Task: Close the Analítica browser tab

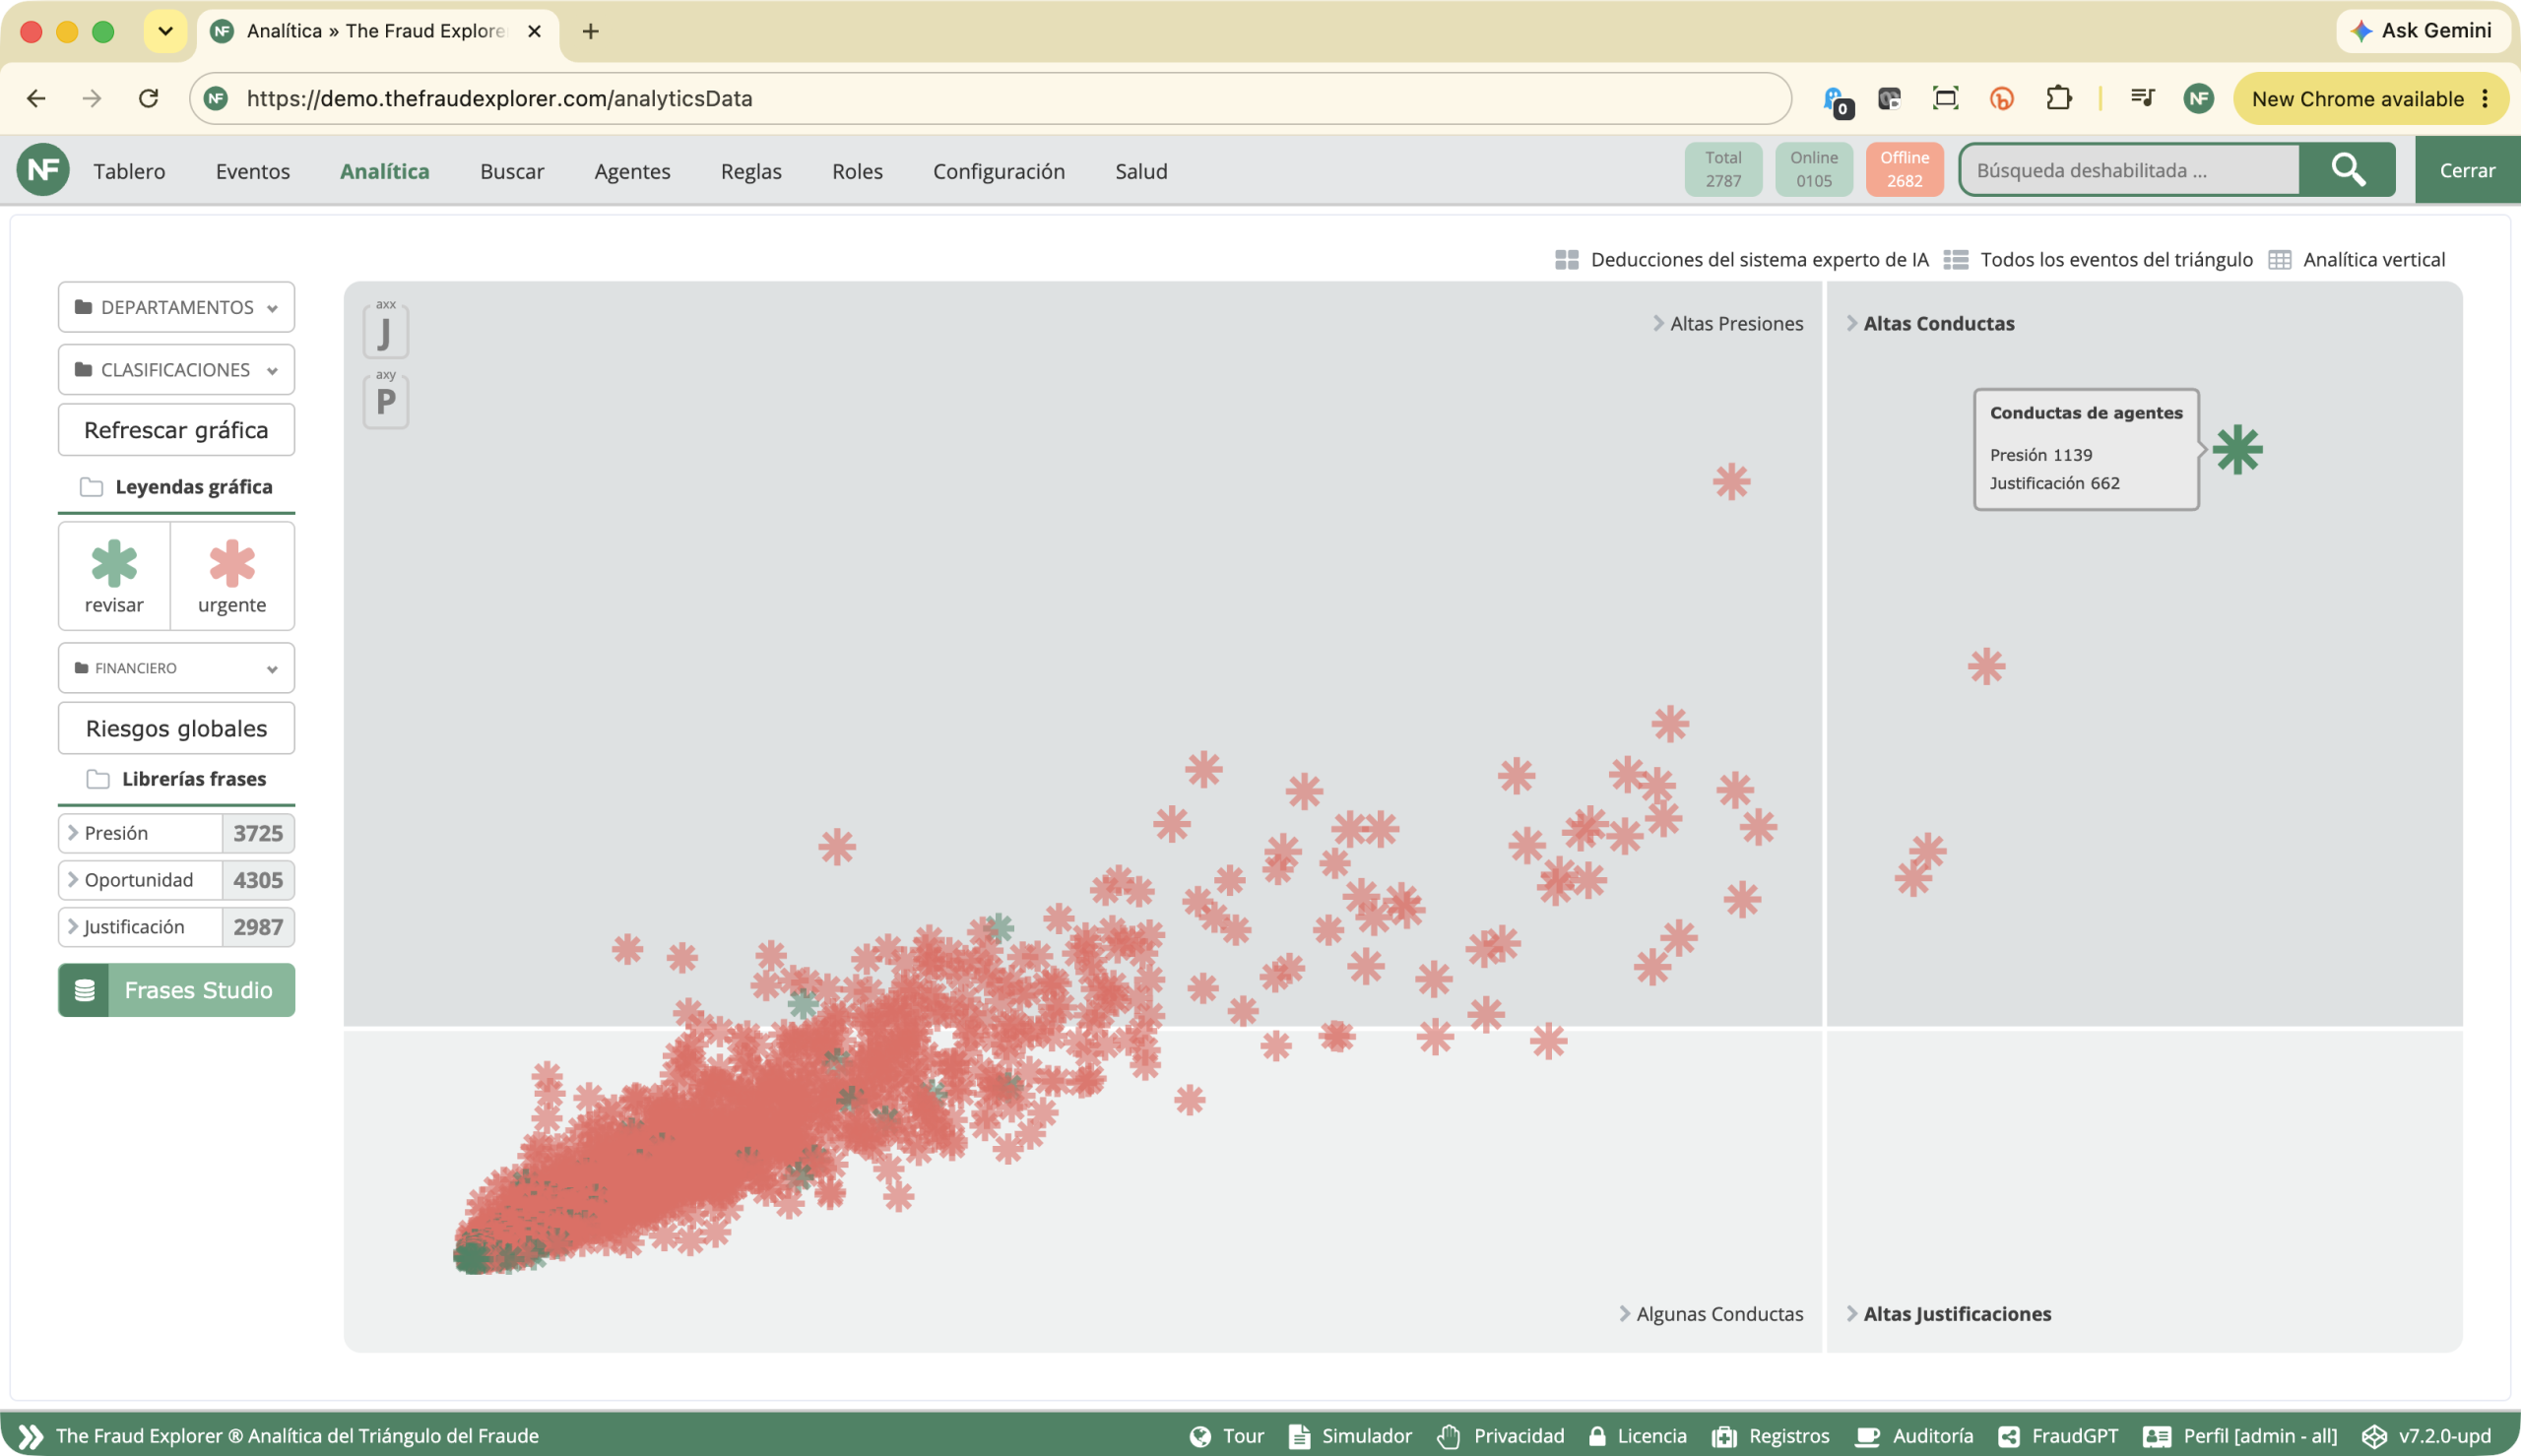Action: 534,31
